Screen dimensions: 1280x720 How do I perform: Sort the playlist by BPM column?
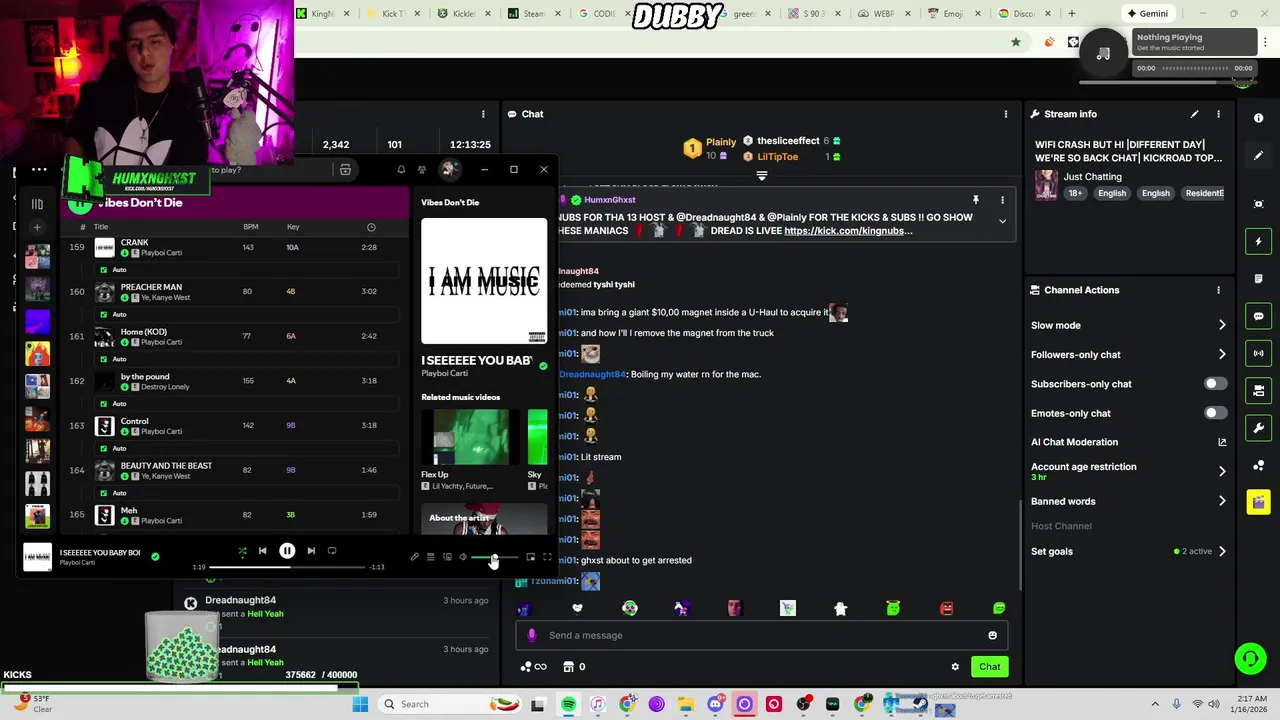point(250,227)
